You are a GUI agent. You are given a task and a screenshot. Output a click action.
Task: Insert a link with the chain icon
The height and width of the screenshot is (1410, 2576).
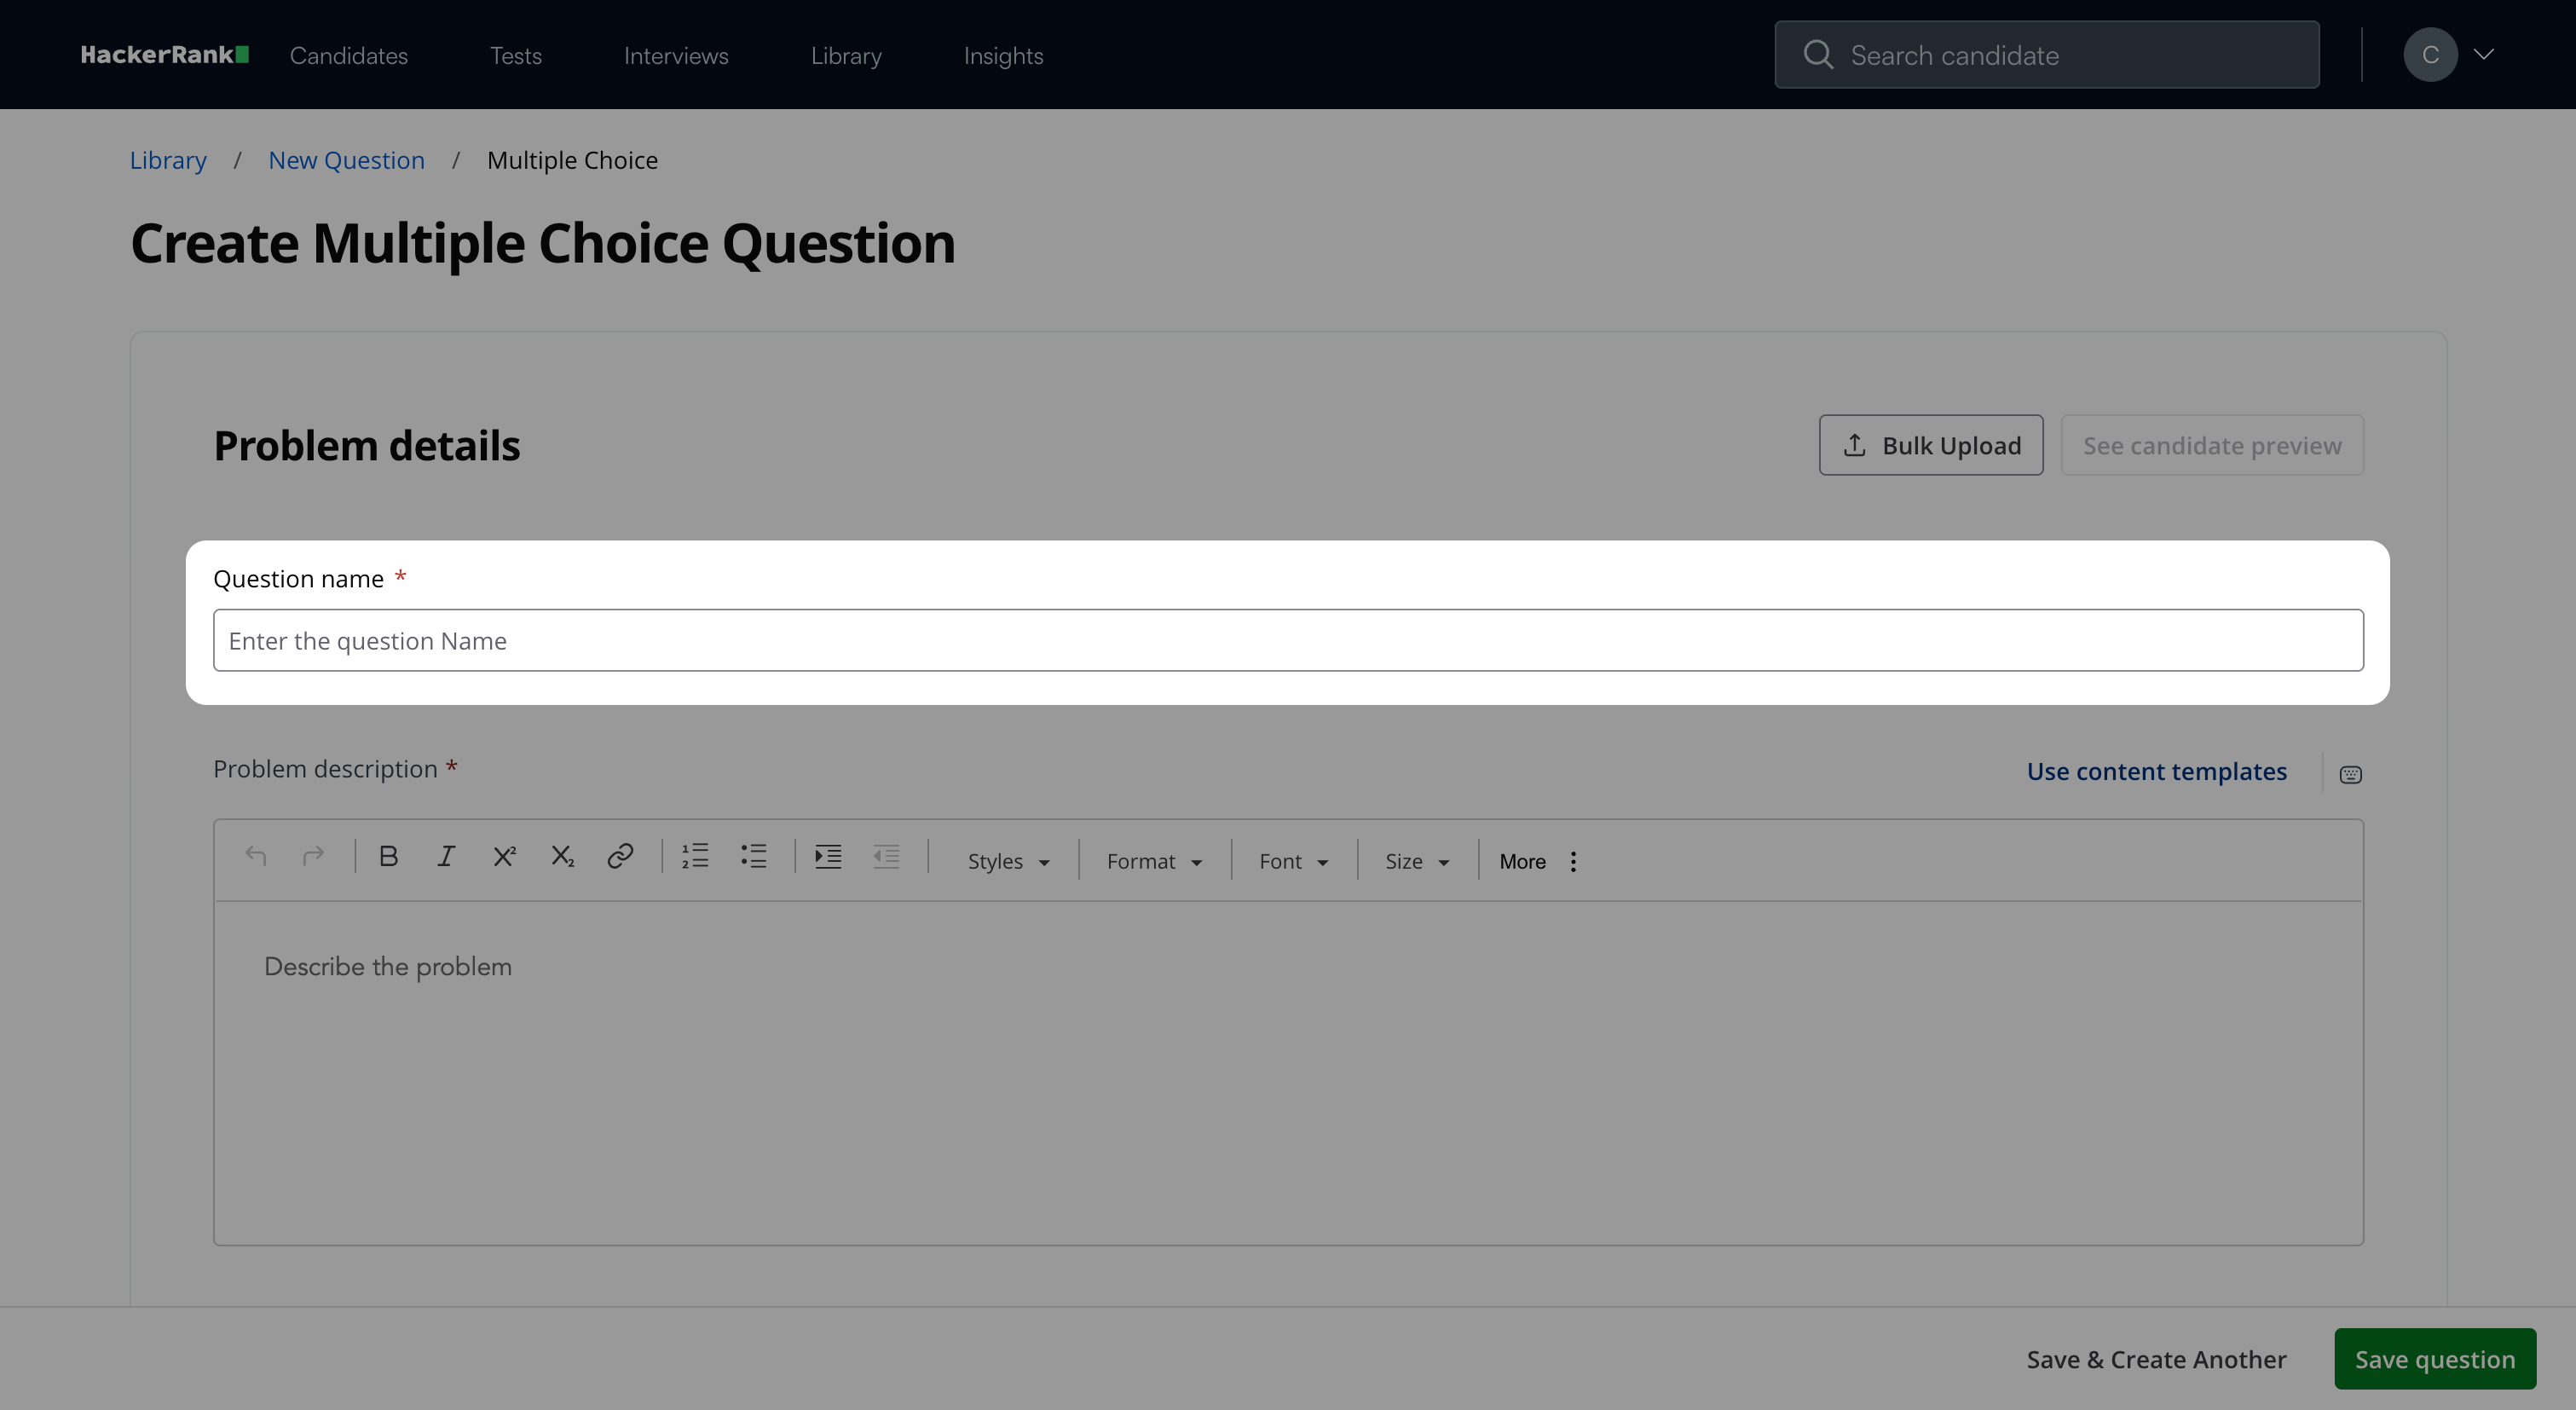[x=620, y=857]
